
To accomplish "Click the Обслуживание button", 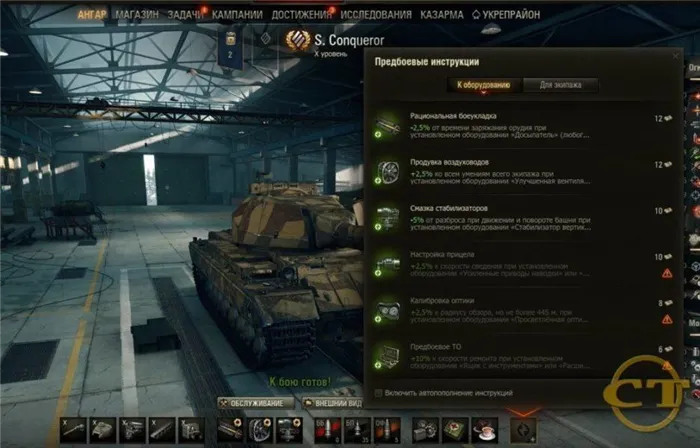I will 256,403.
